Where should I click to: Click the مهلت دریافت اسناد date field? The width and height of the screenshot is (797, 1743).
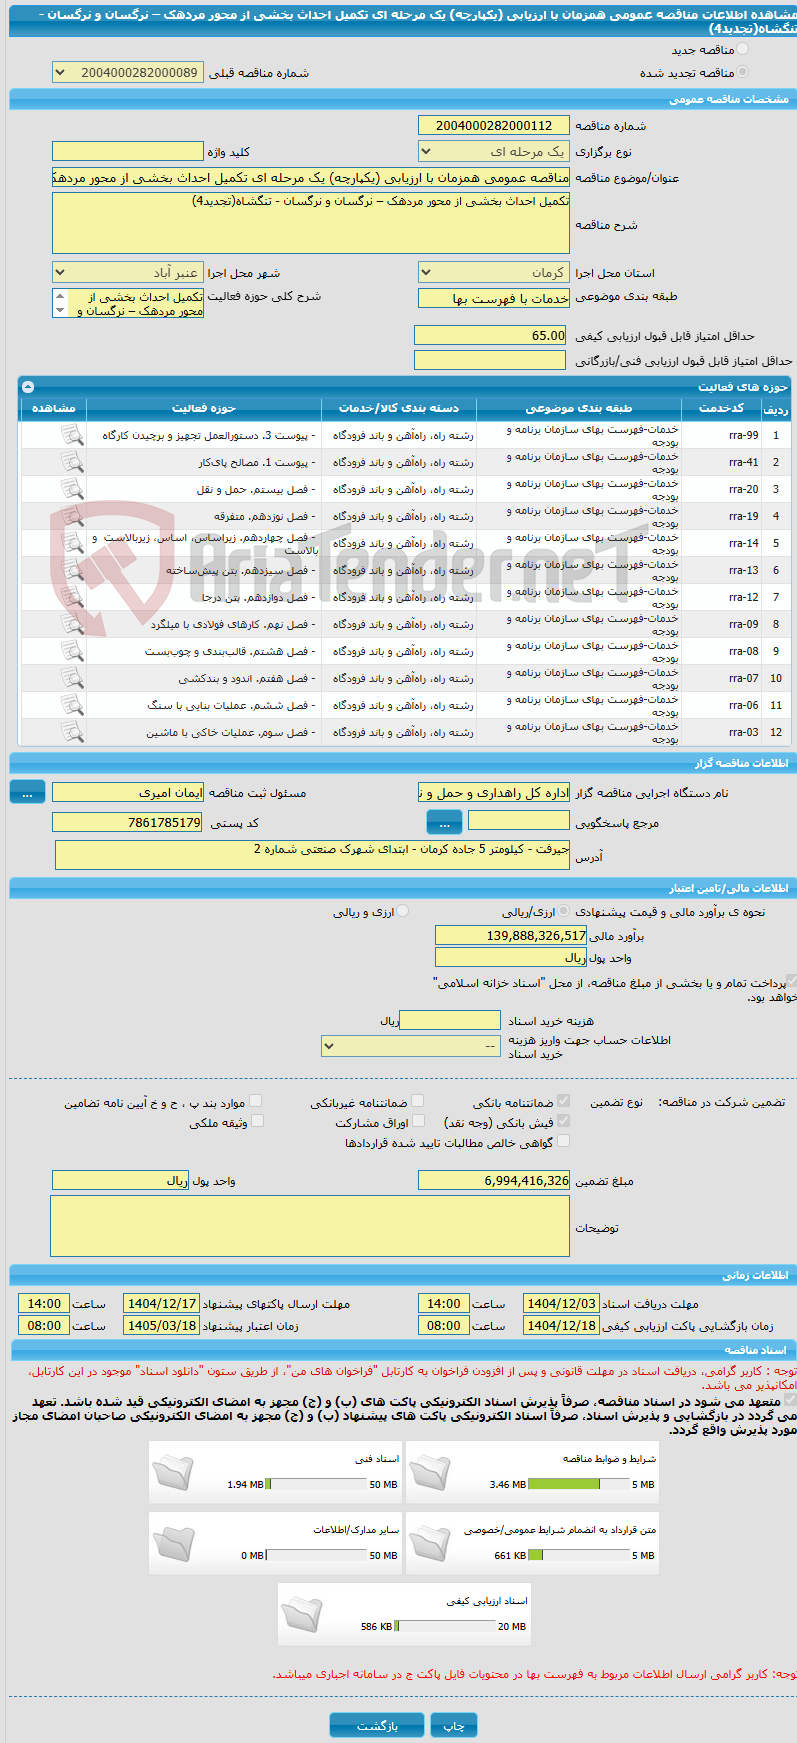(561, 1303)
